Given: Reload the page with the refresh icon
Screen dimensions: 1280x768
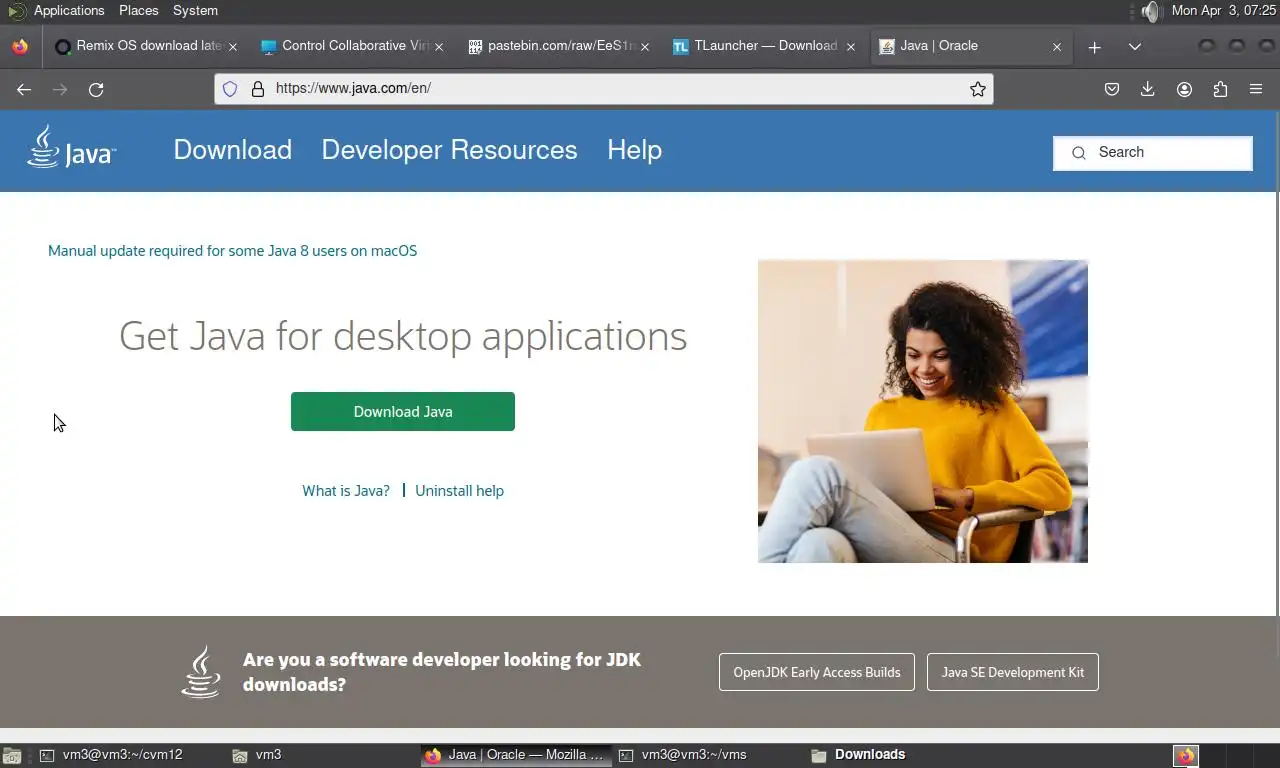Looking at the screenshot, I should [x=96, y=89].
